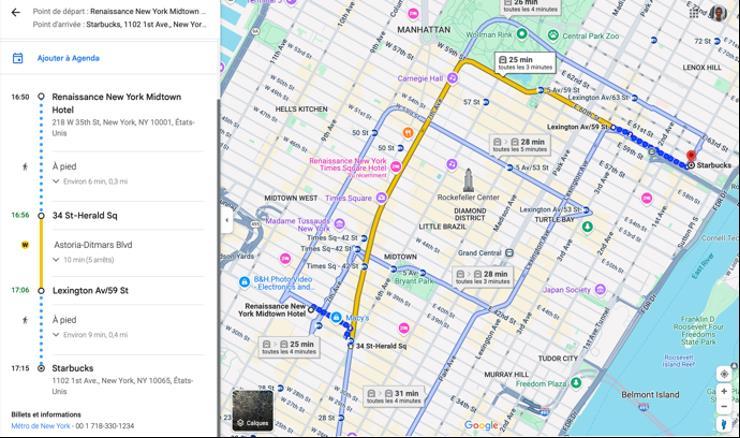Click the Point d'arrivée Starbucks field
Screen dimensions: 740x438
coord(119,24)
